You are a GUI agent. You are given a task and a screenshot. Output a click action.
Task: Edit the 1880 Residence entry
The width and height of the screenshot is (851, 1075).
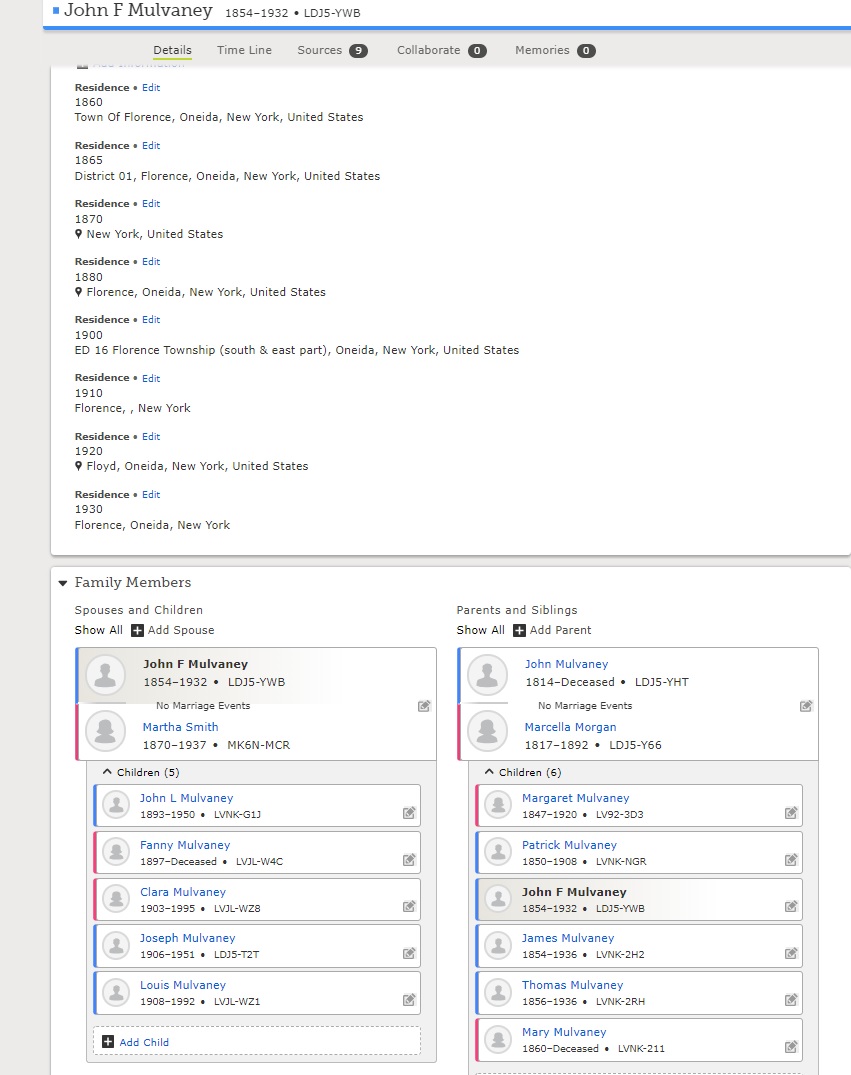(x=151, y=261)
